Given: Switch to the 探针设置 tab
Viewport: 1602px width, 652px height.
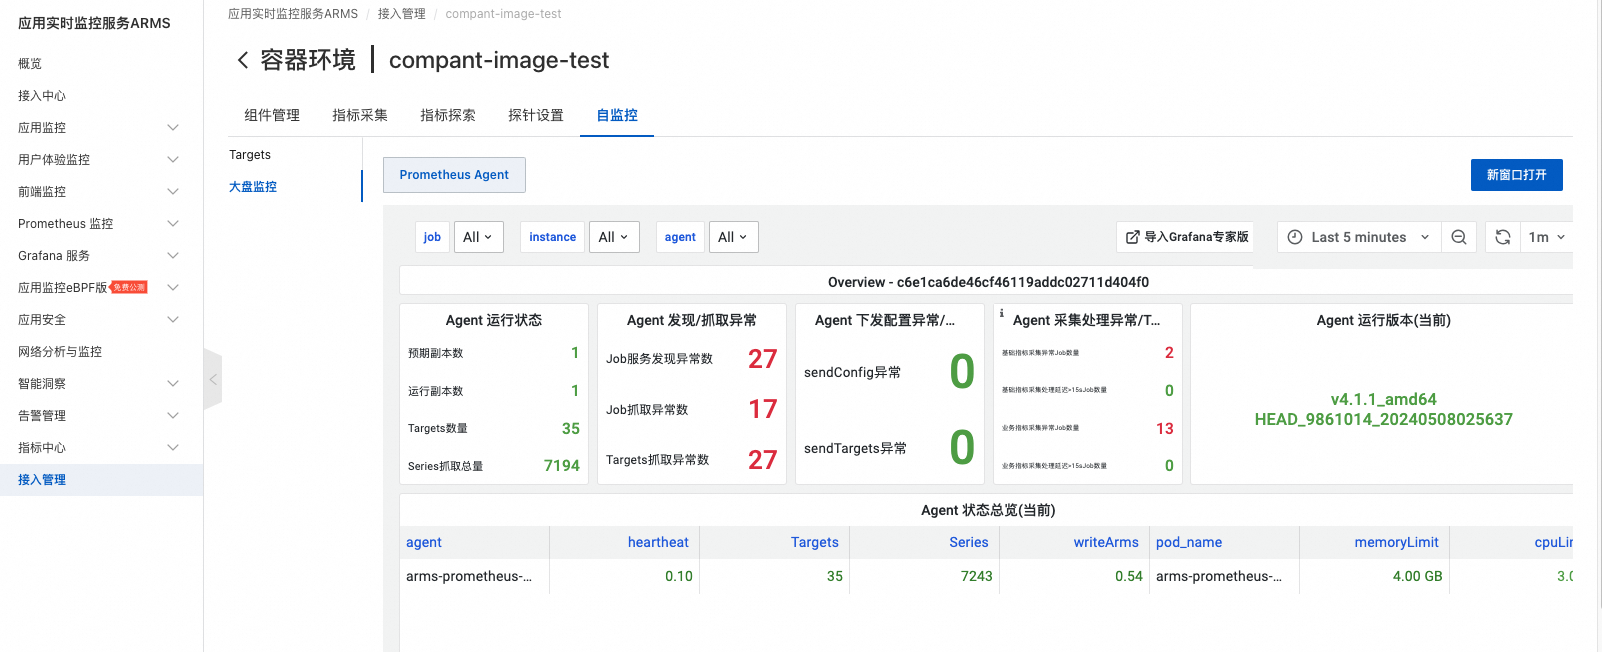Looking at the screenshot, I should pos(536,115).
